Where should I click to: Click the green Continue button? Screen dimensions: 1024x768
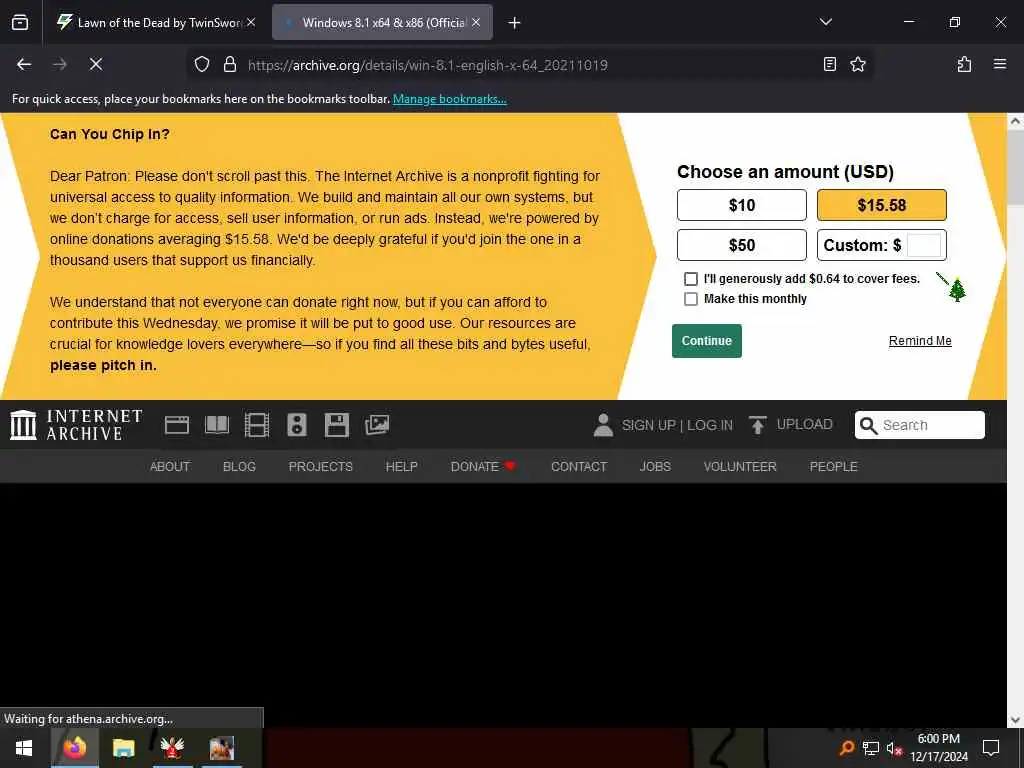coord(707,341)
